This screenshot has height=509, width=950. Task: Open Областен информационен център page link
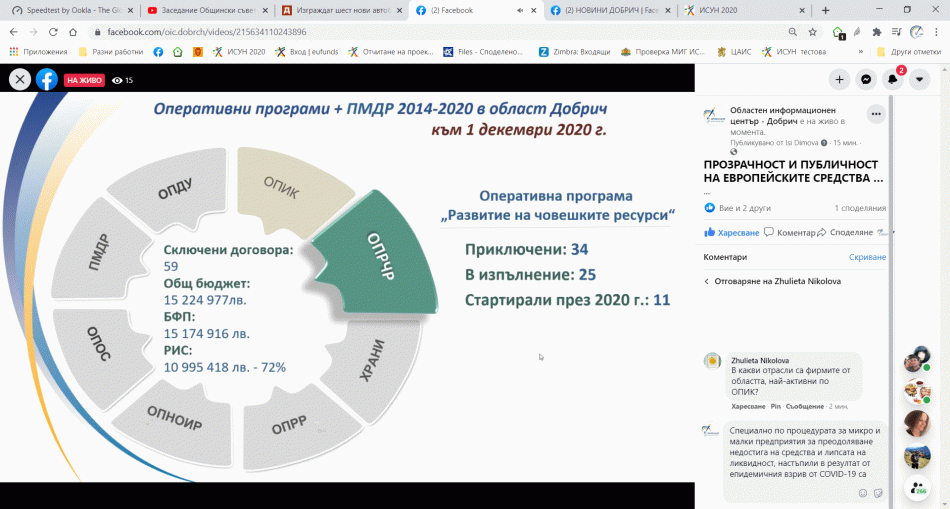tap(782, 115)
